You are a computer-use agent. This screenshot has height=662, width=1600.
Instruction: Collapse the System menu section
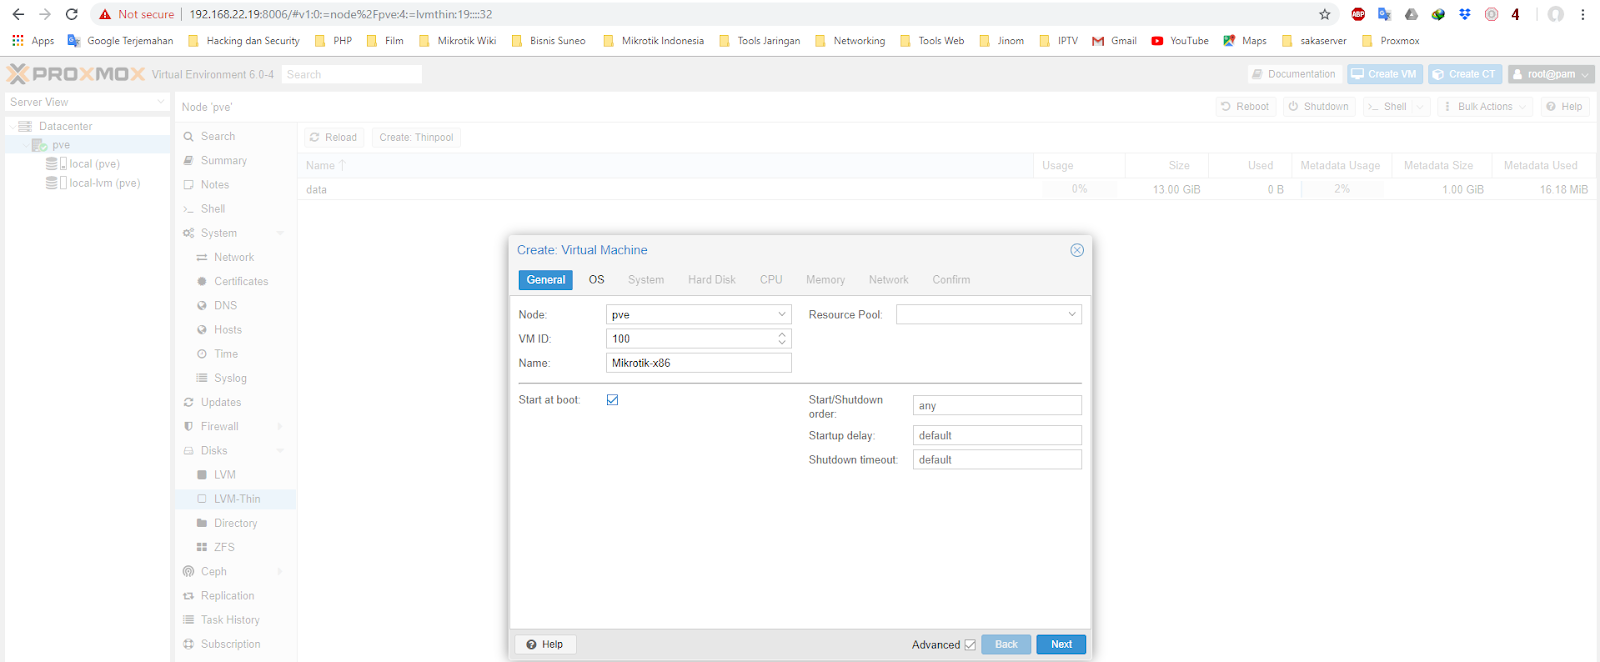280,233
